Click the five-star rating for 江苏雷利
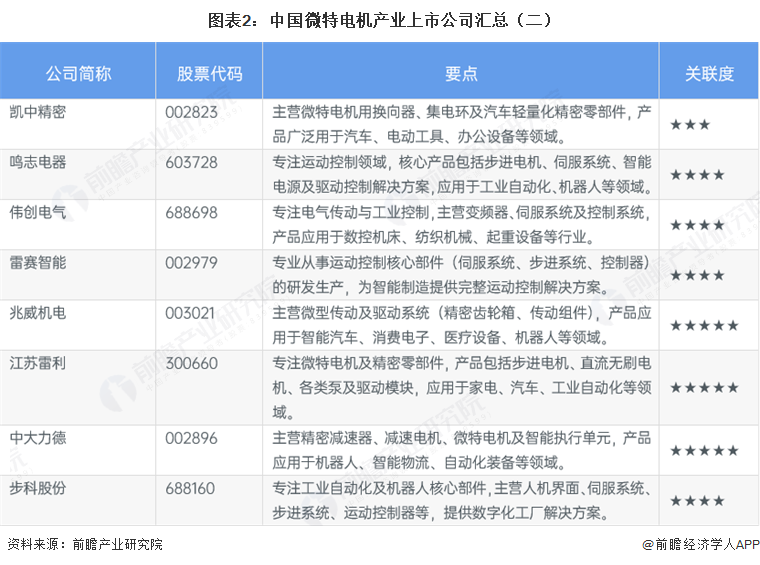Viewport: 760px width, 565px height. click(x=704, y=388)
